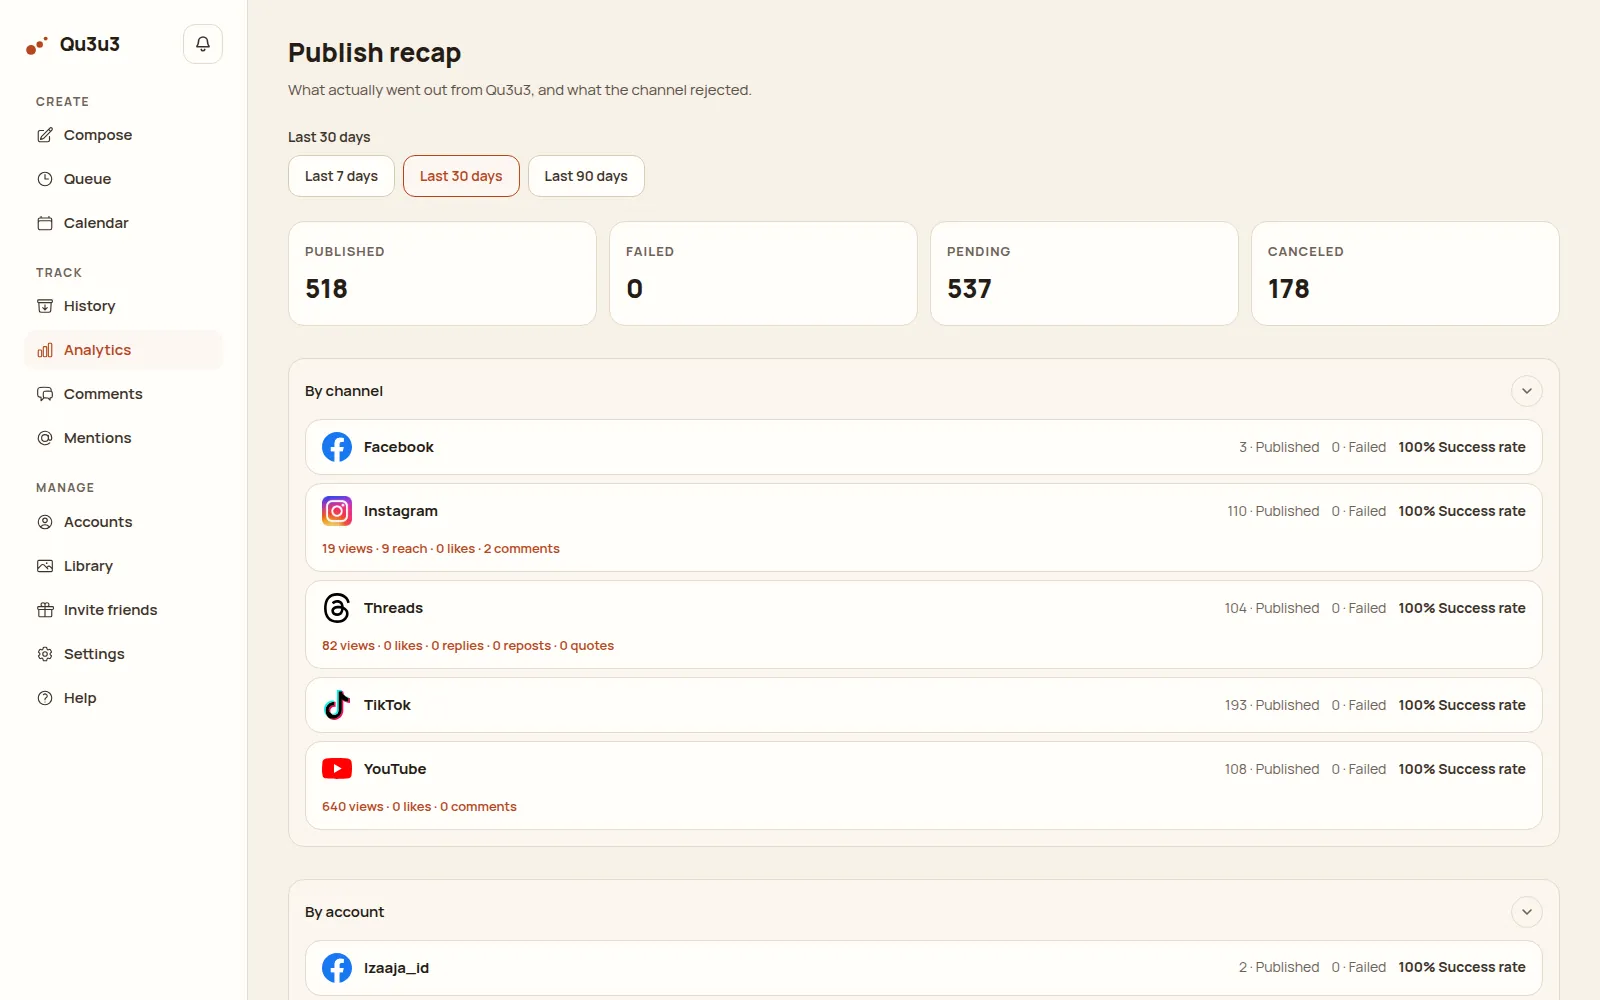Screen dimensions: 1600x1000
Task: Click TikTok 100% Success rate text
Action: [1462, 705]
